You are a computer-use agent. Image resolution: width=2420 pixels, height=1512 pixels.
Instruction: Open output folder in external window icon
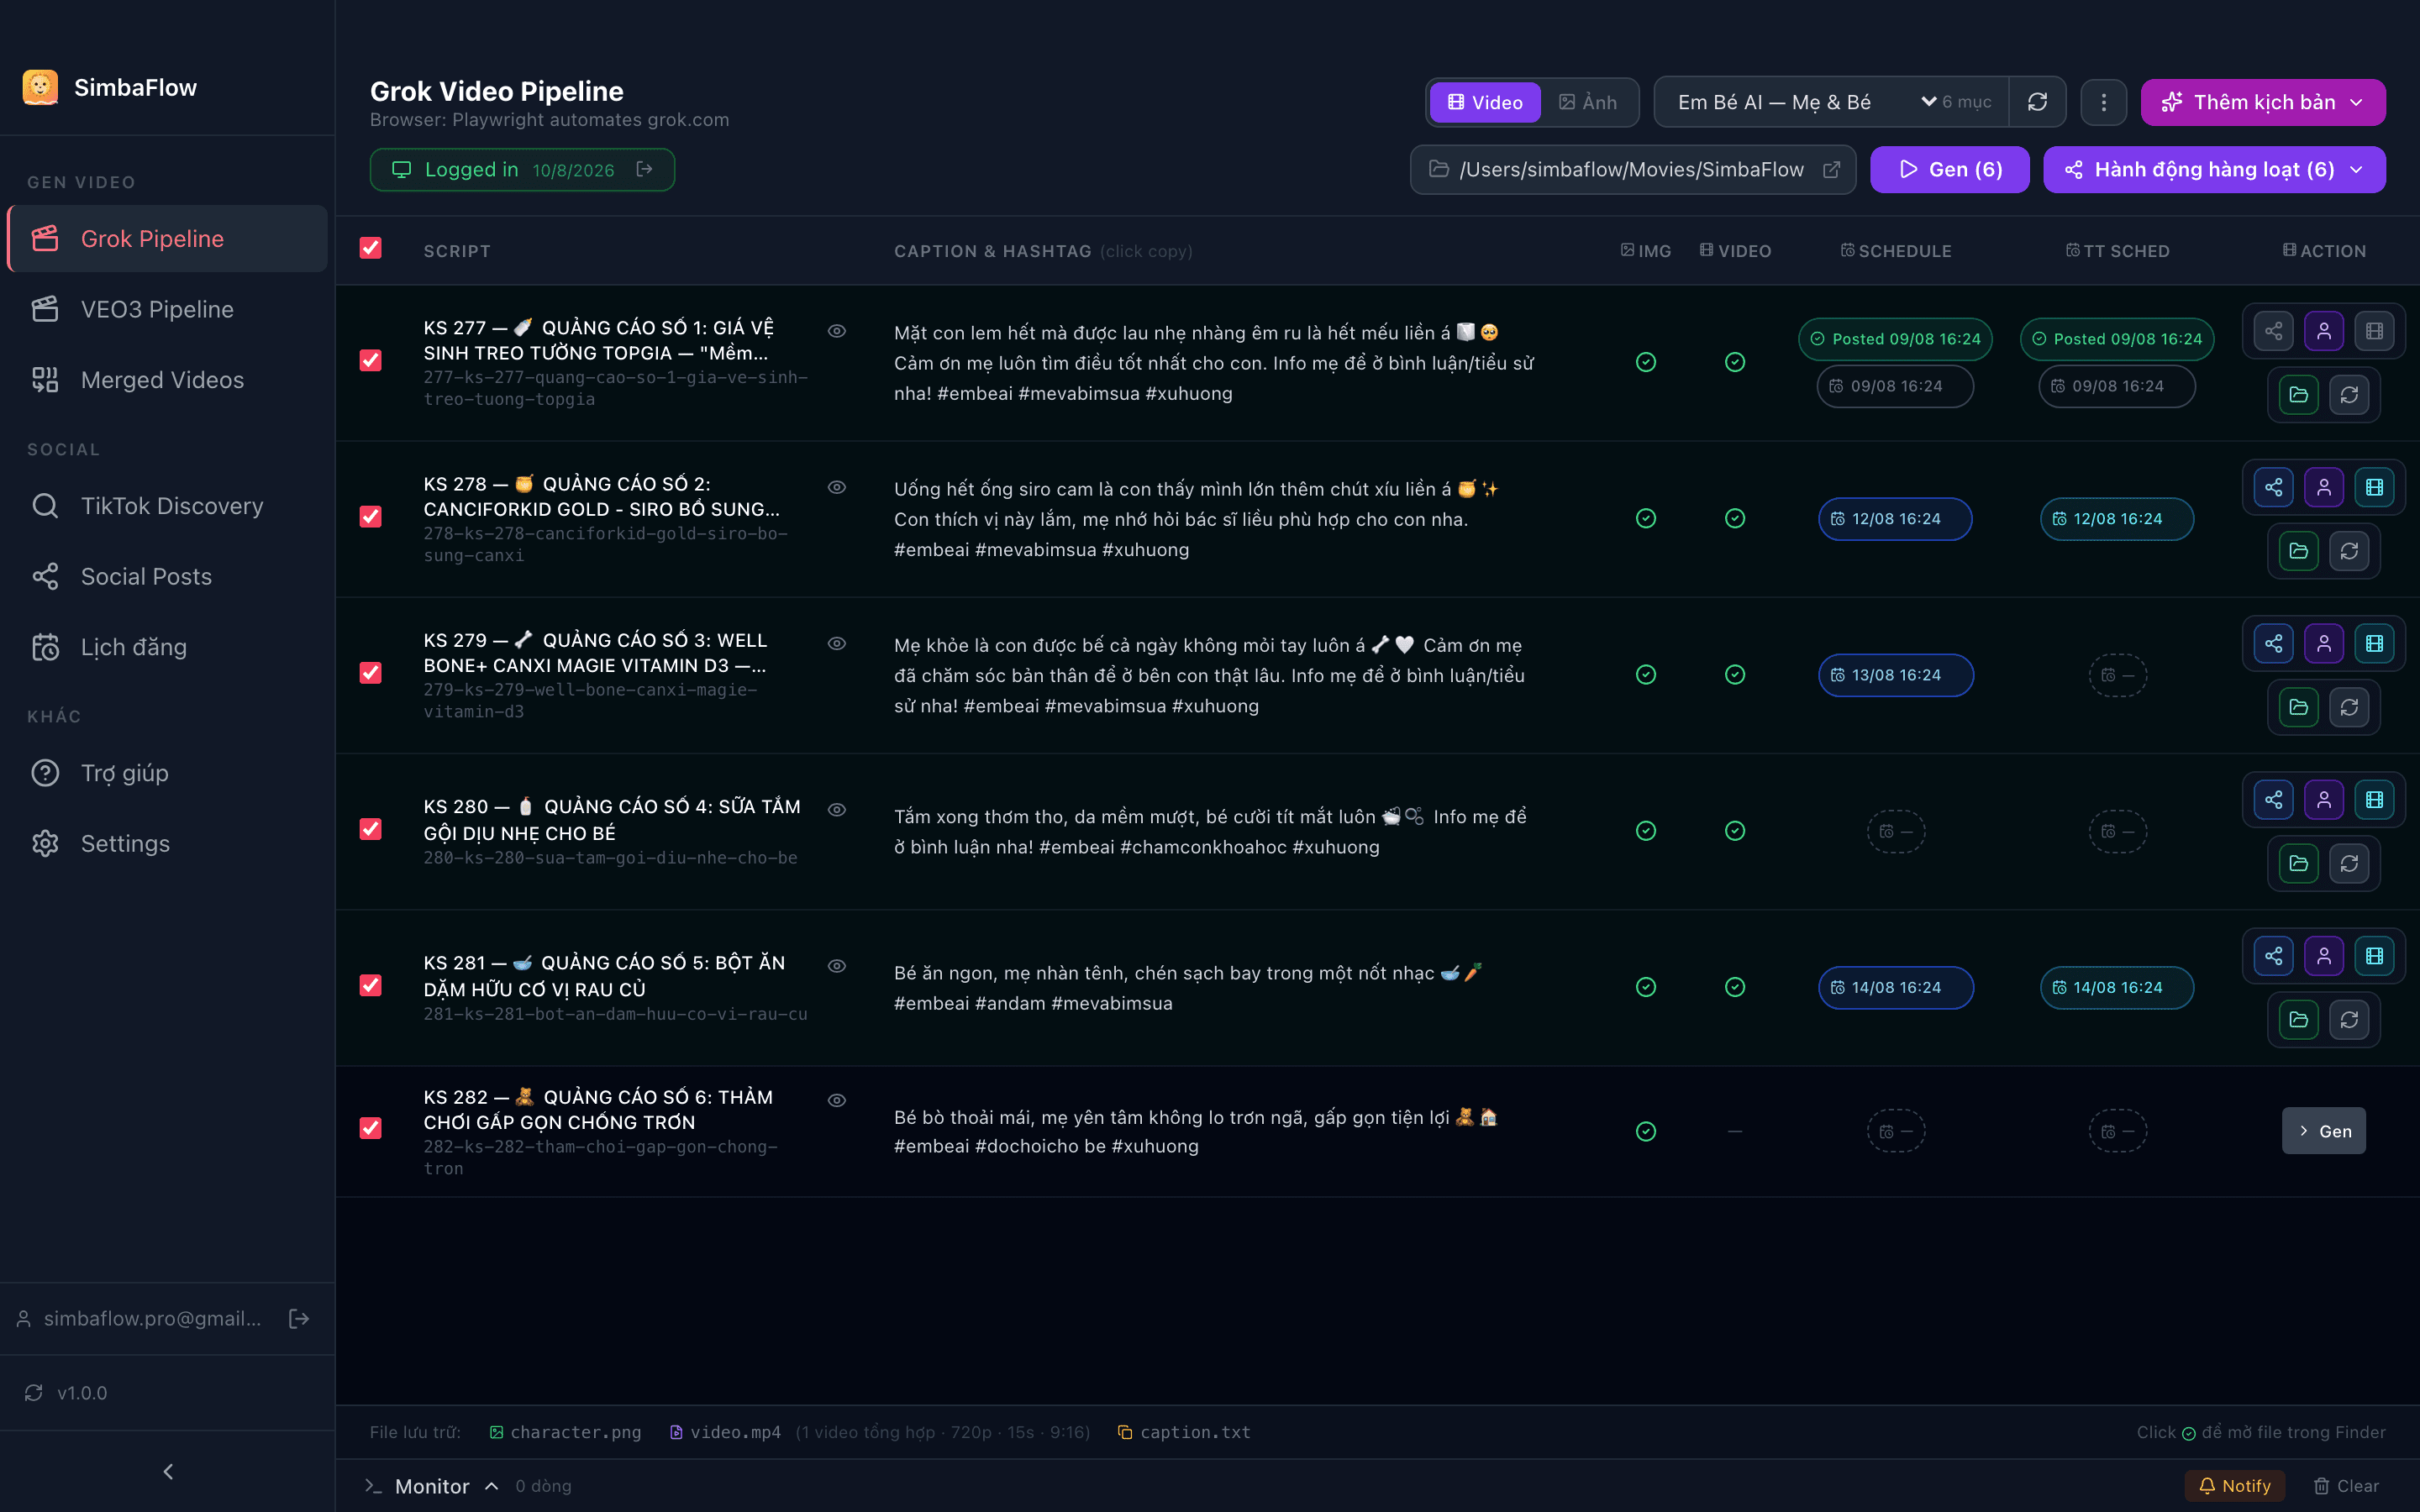pyautogui.click(x=1831, y=170)
